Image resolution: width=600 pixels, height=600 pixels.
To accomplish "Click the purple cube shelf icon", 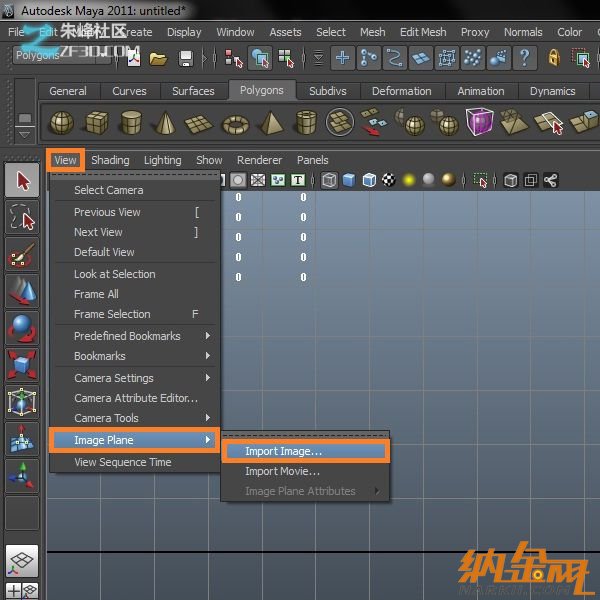I will click(479, 122).
